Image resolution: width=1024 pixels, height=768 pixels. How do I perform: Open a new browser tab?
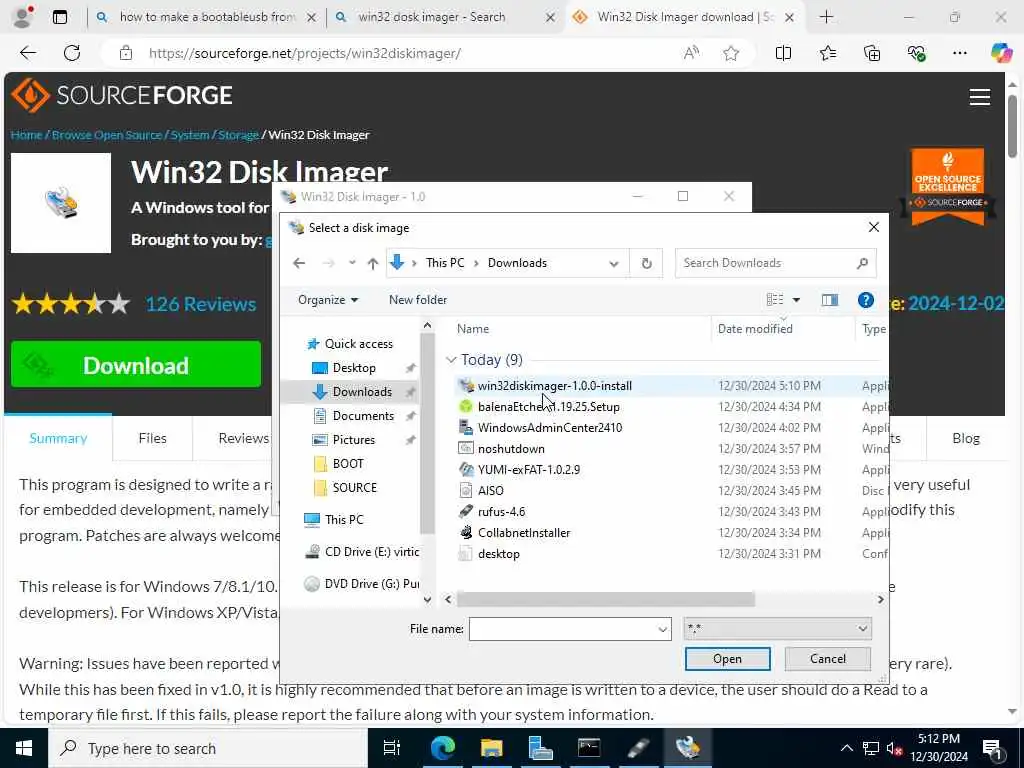tap(826, 18)
